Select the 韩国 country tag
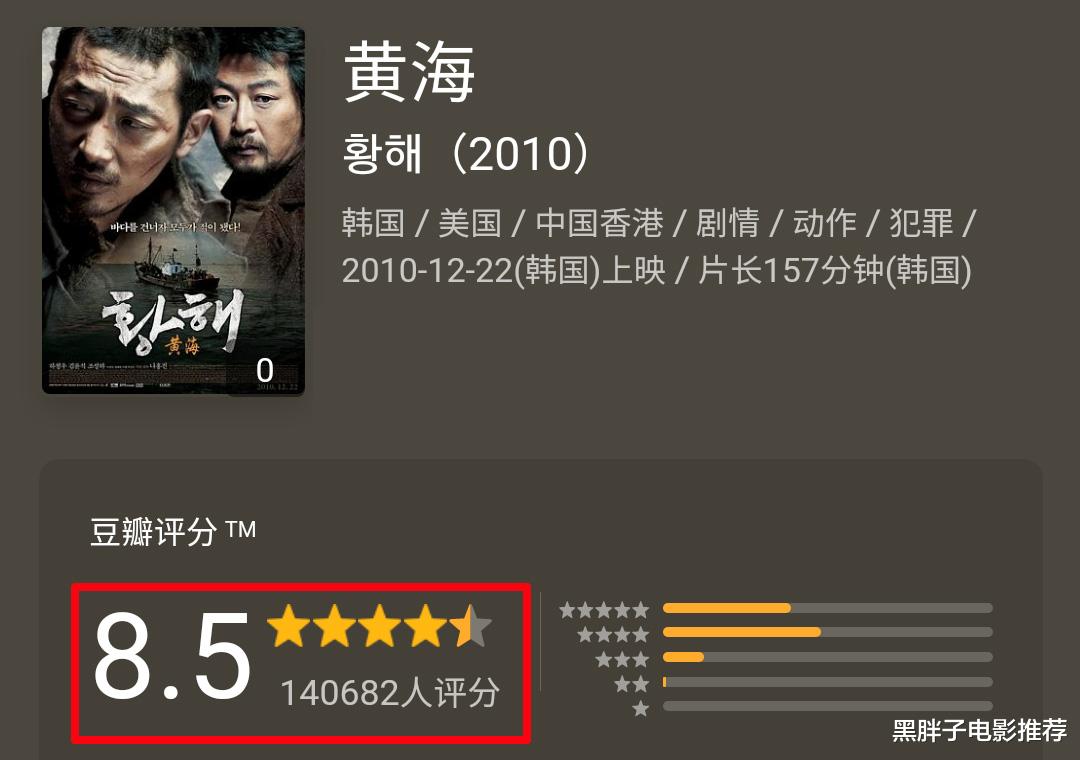Viewport: 1080px width, 760px height. pos(373,223)
